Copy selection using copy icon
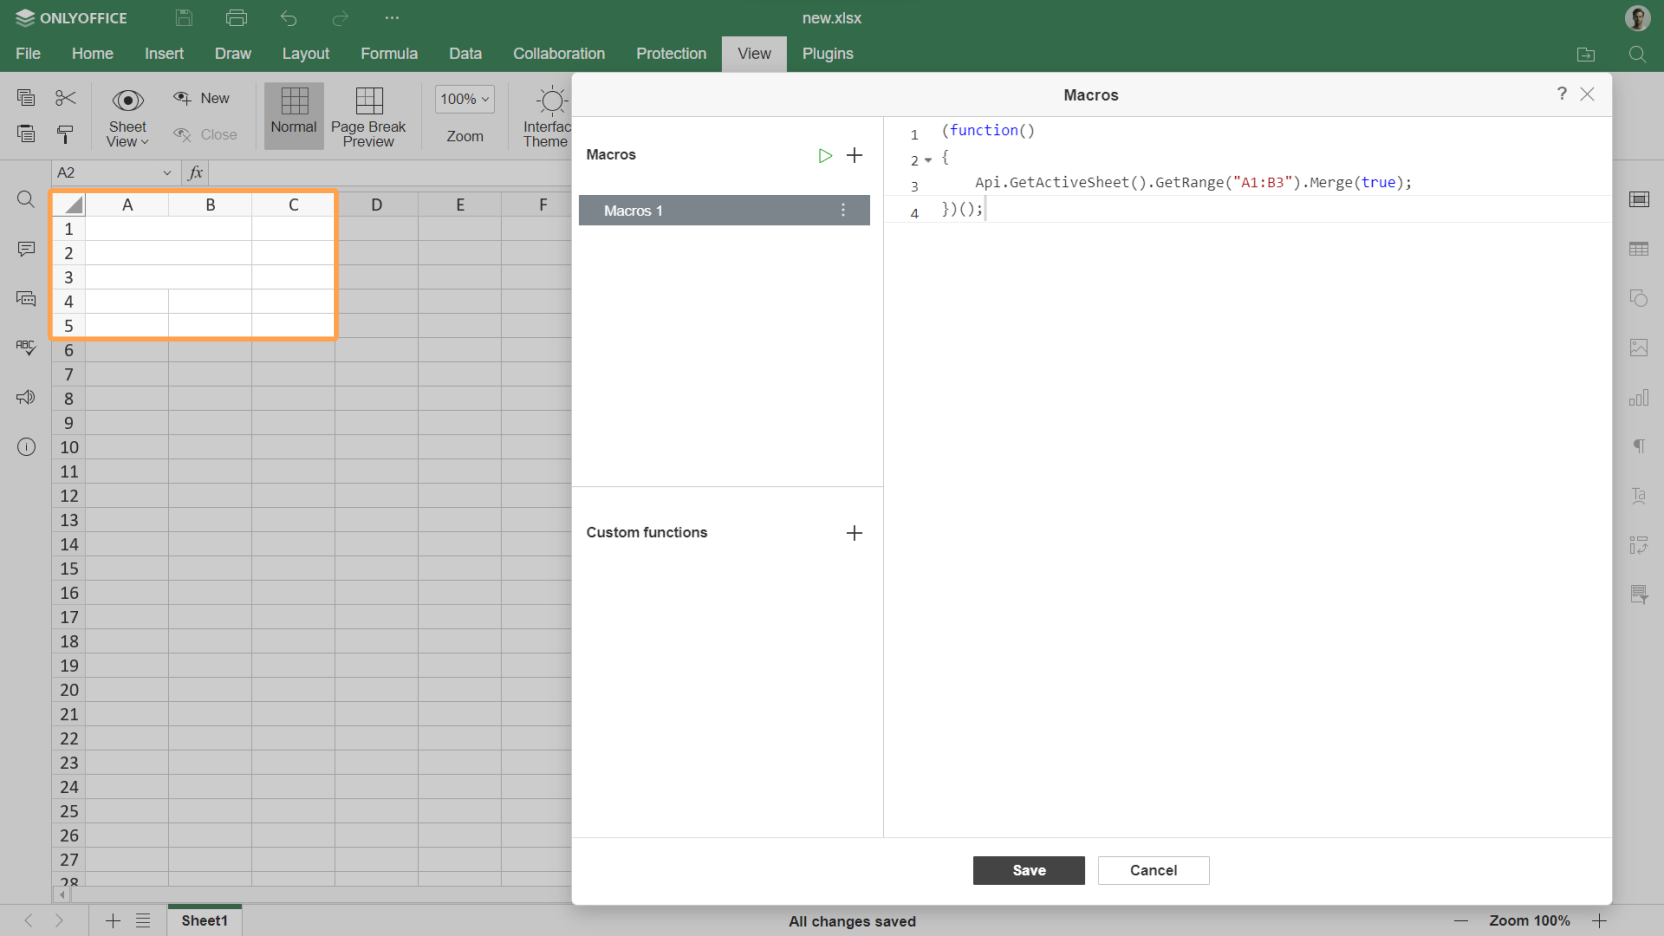Viewport: 1664px width, 936px height. 26,97
